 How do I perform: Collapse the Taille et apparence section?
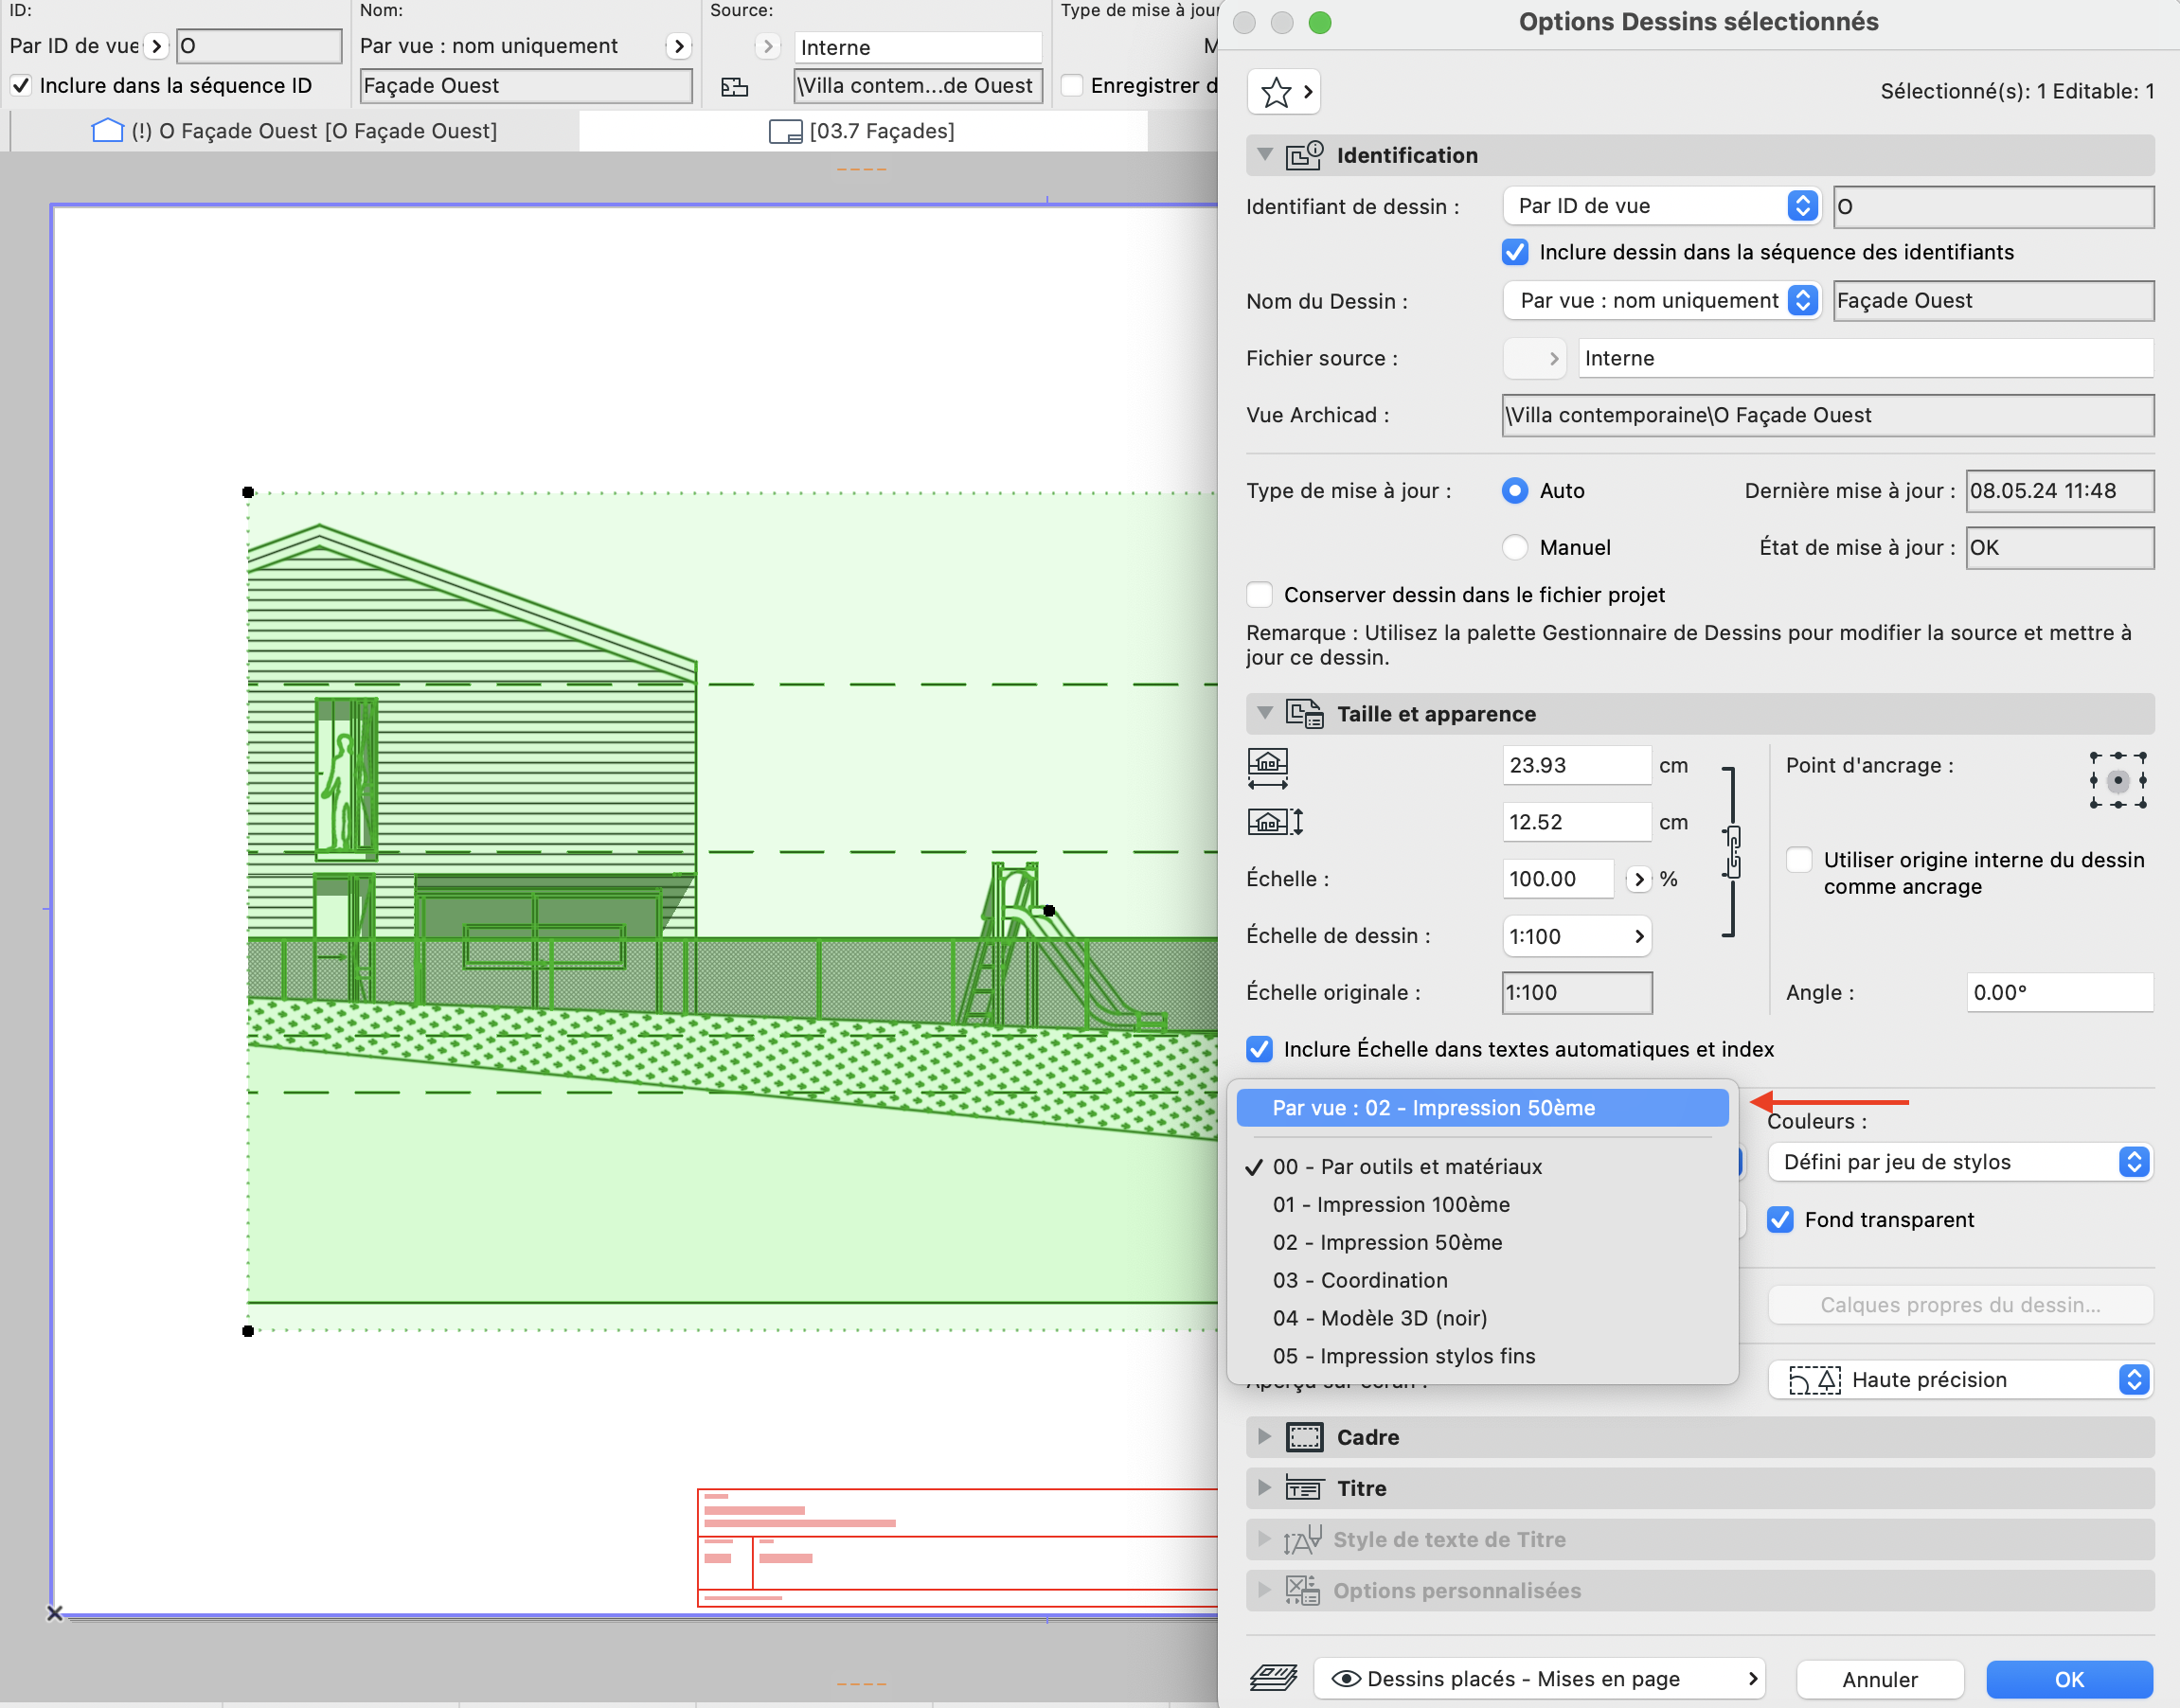(x=1265, y=713)
